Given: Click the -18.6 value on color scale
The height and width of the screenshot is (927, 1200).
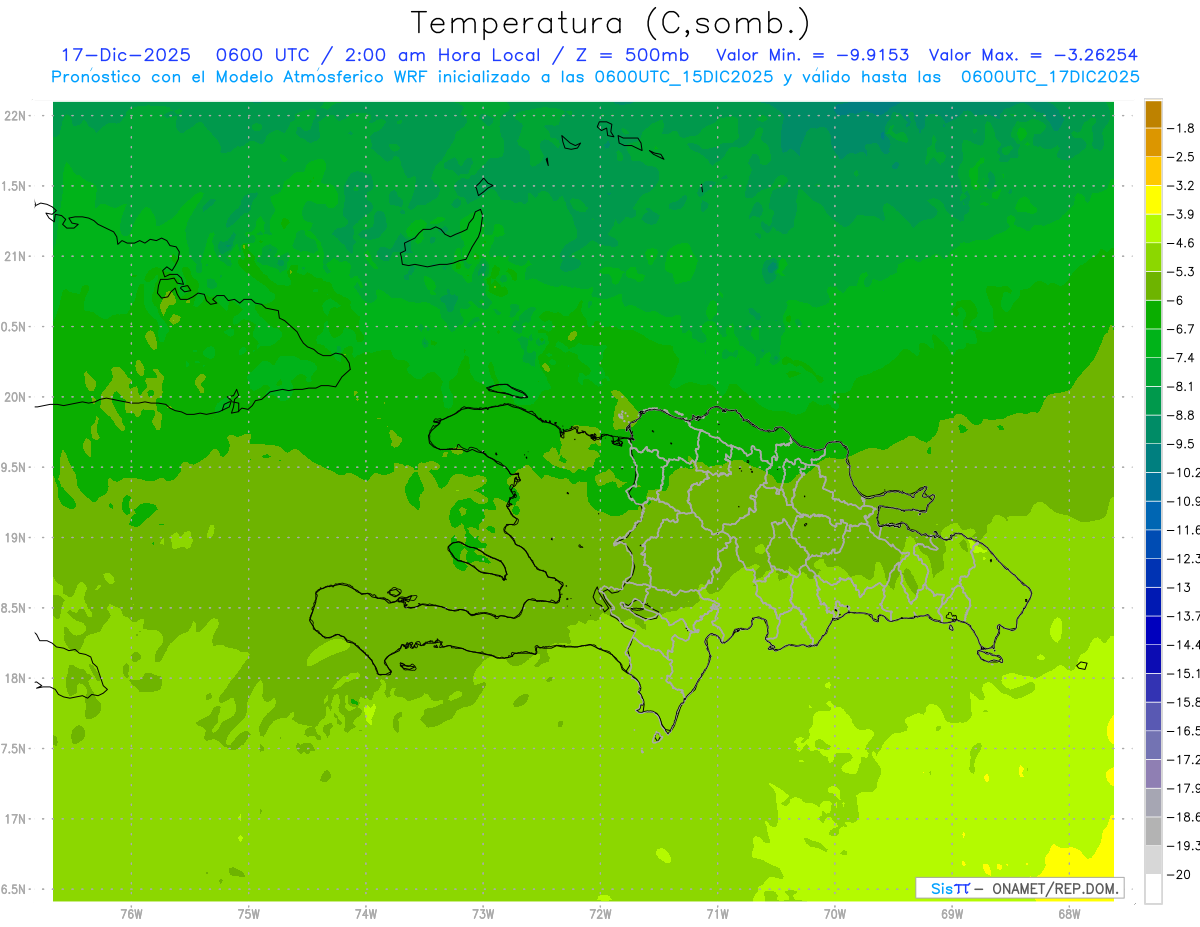Looking at the screenshot, I should click(1183, 817).
